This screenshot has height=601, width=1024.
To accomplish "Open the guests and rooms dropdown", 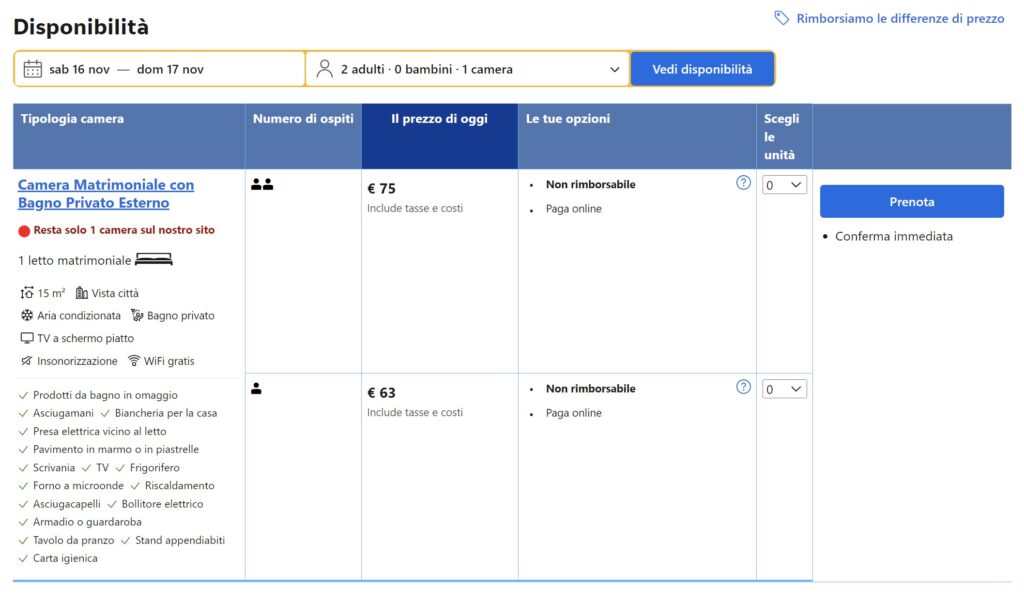I will pos(467,69).
